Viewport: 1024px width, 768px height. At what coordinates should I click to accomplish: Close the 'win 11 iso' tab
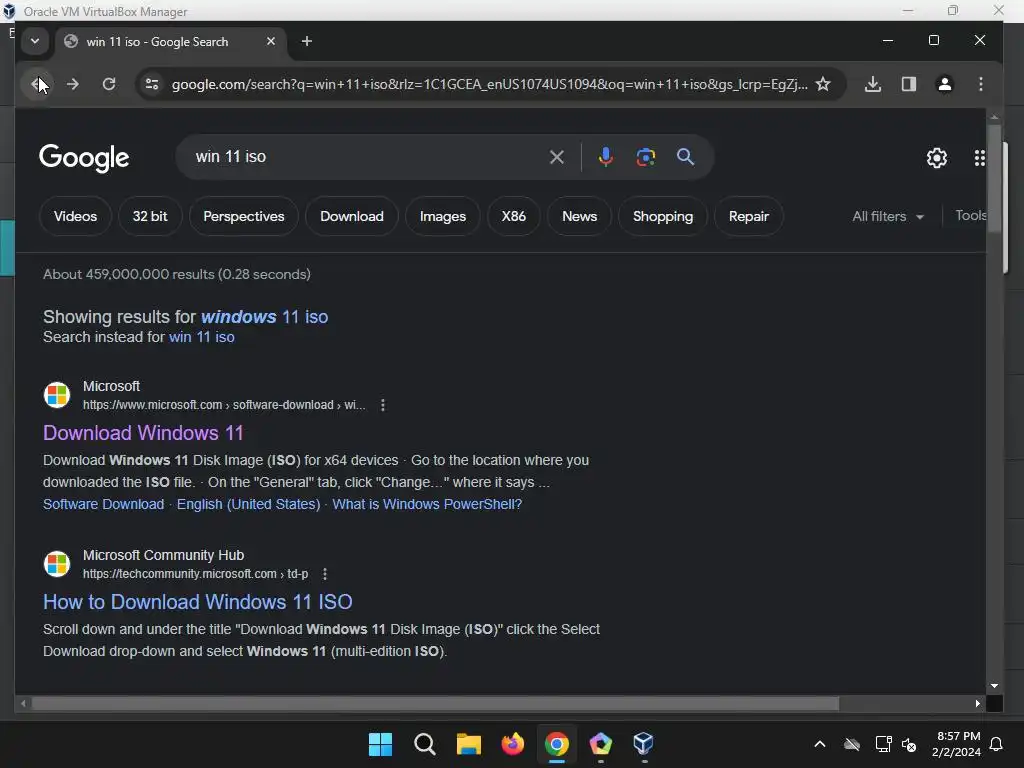point(270,41)
